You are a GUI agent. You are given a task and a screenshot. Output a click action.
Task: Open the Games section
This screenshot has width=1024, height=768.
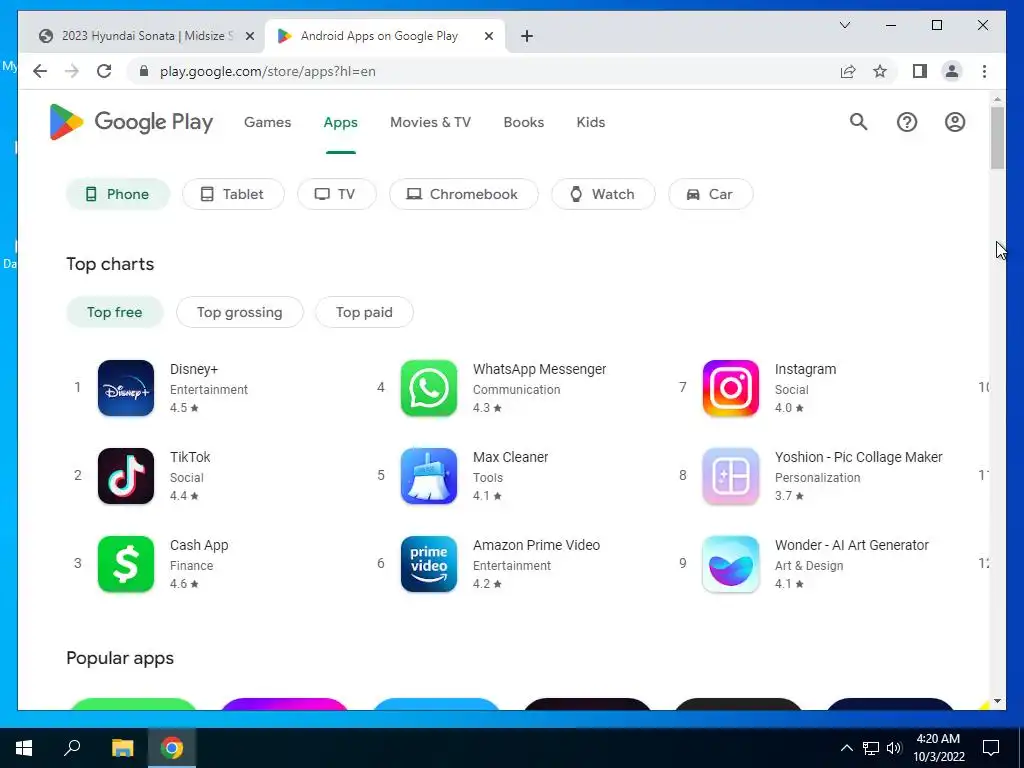268,122
